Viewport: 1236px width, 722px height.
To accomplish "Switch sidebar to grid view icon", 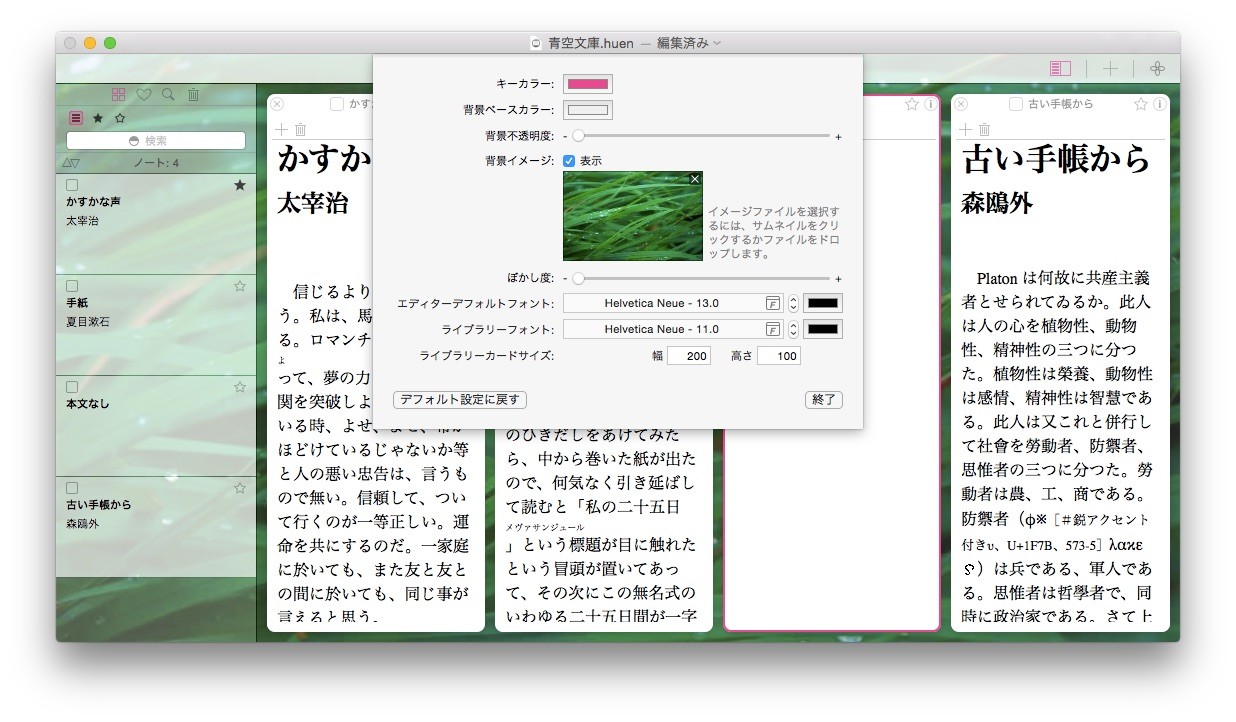I will click(119, 94).
